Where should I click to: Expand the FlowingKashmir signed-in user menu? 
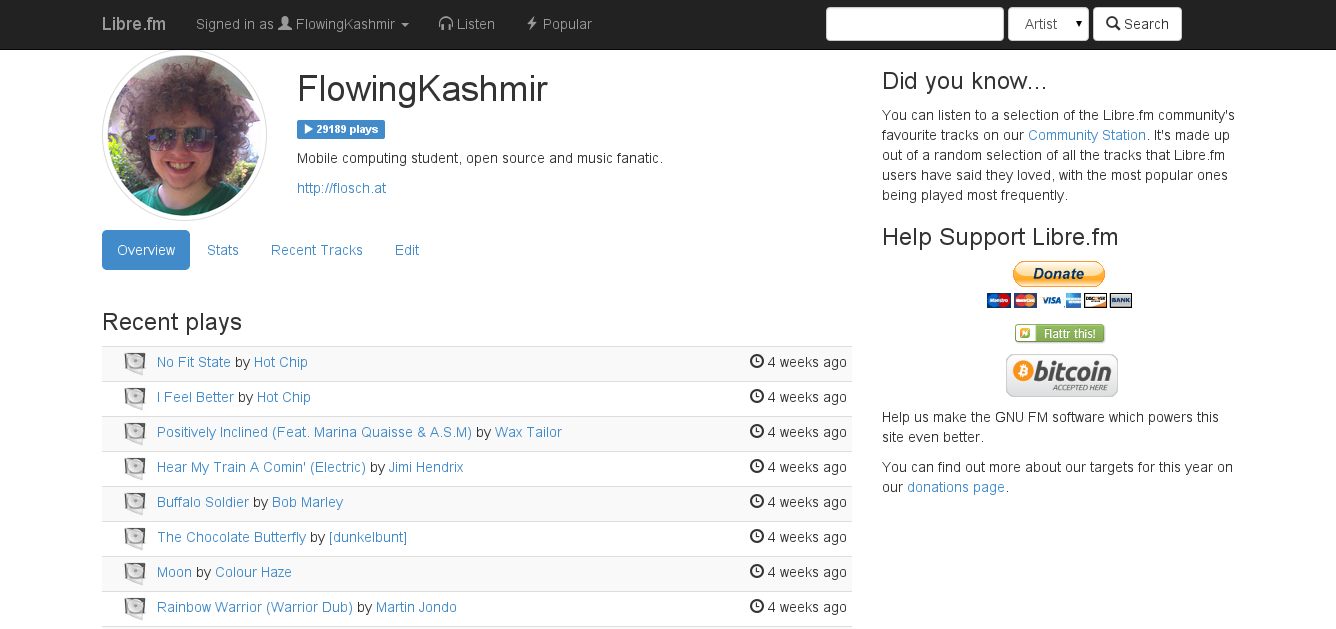coord(303,24)
